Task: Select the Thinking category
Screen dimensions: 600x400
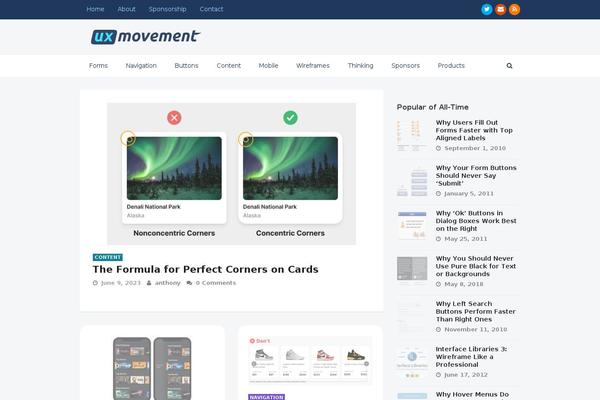Action: [360, 66]
